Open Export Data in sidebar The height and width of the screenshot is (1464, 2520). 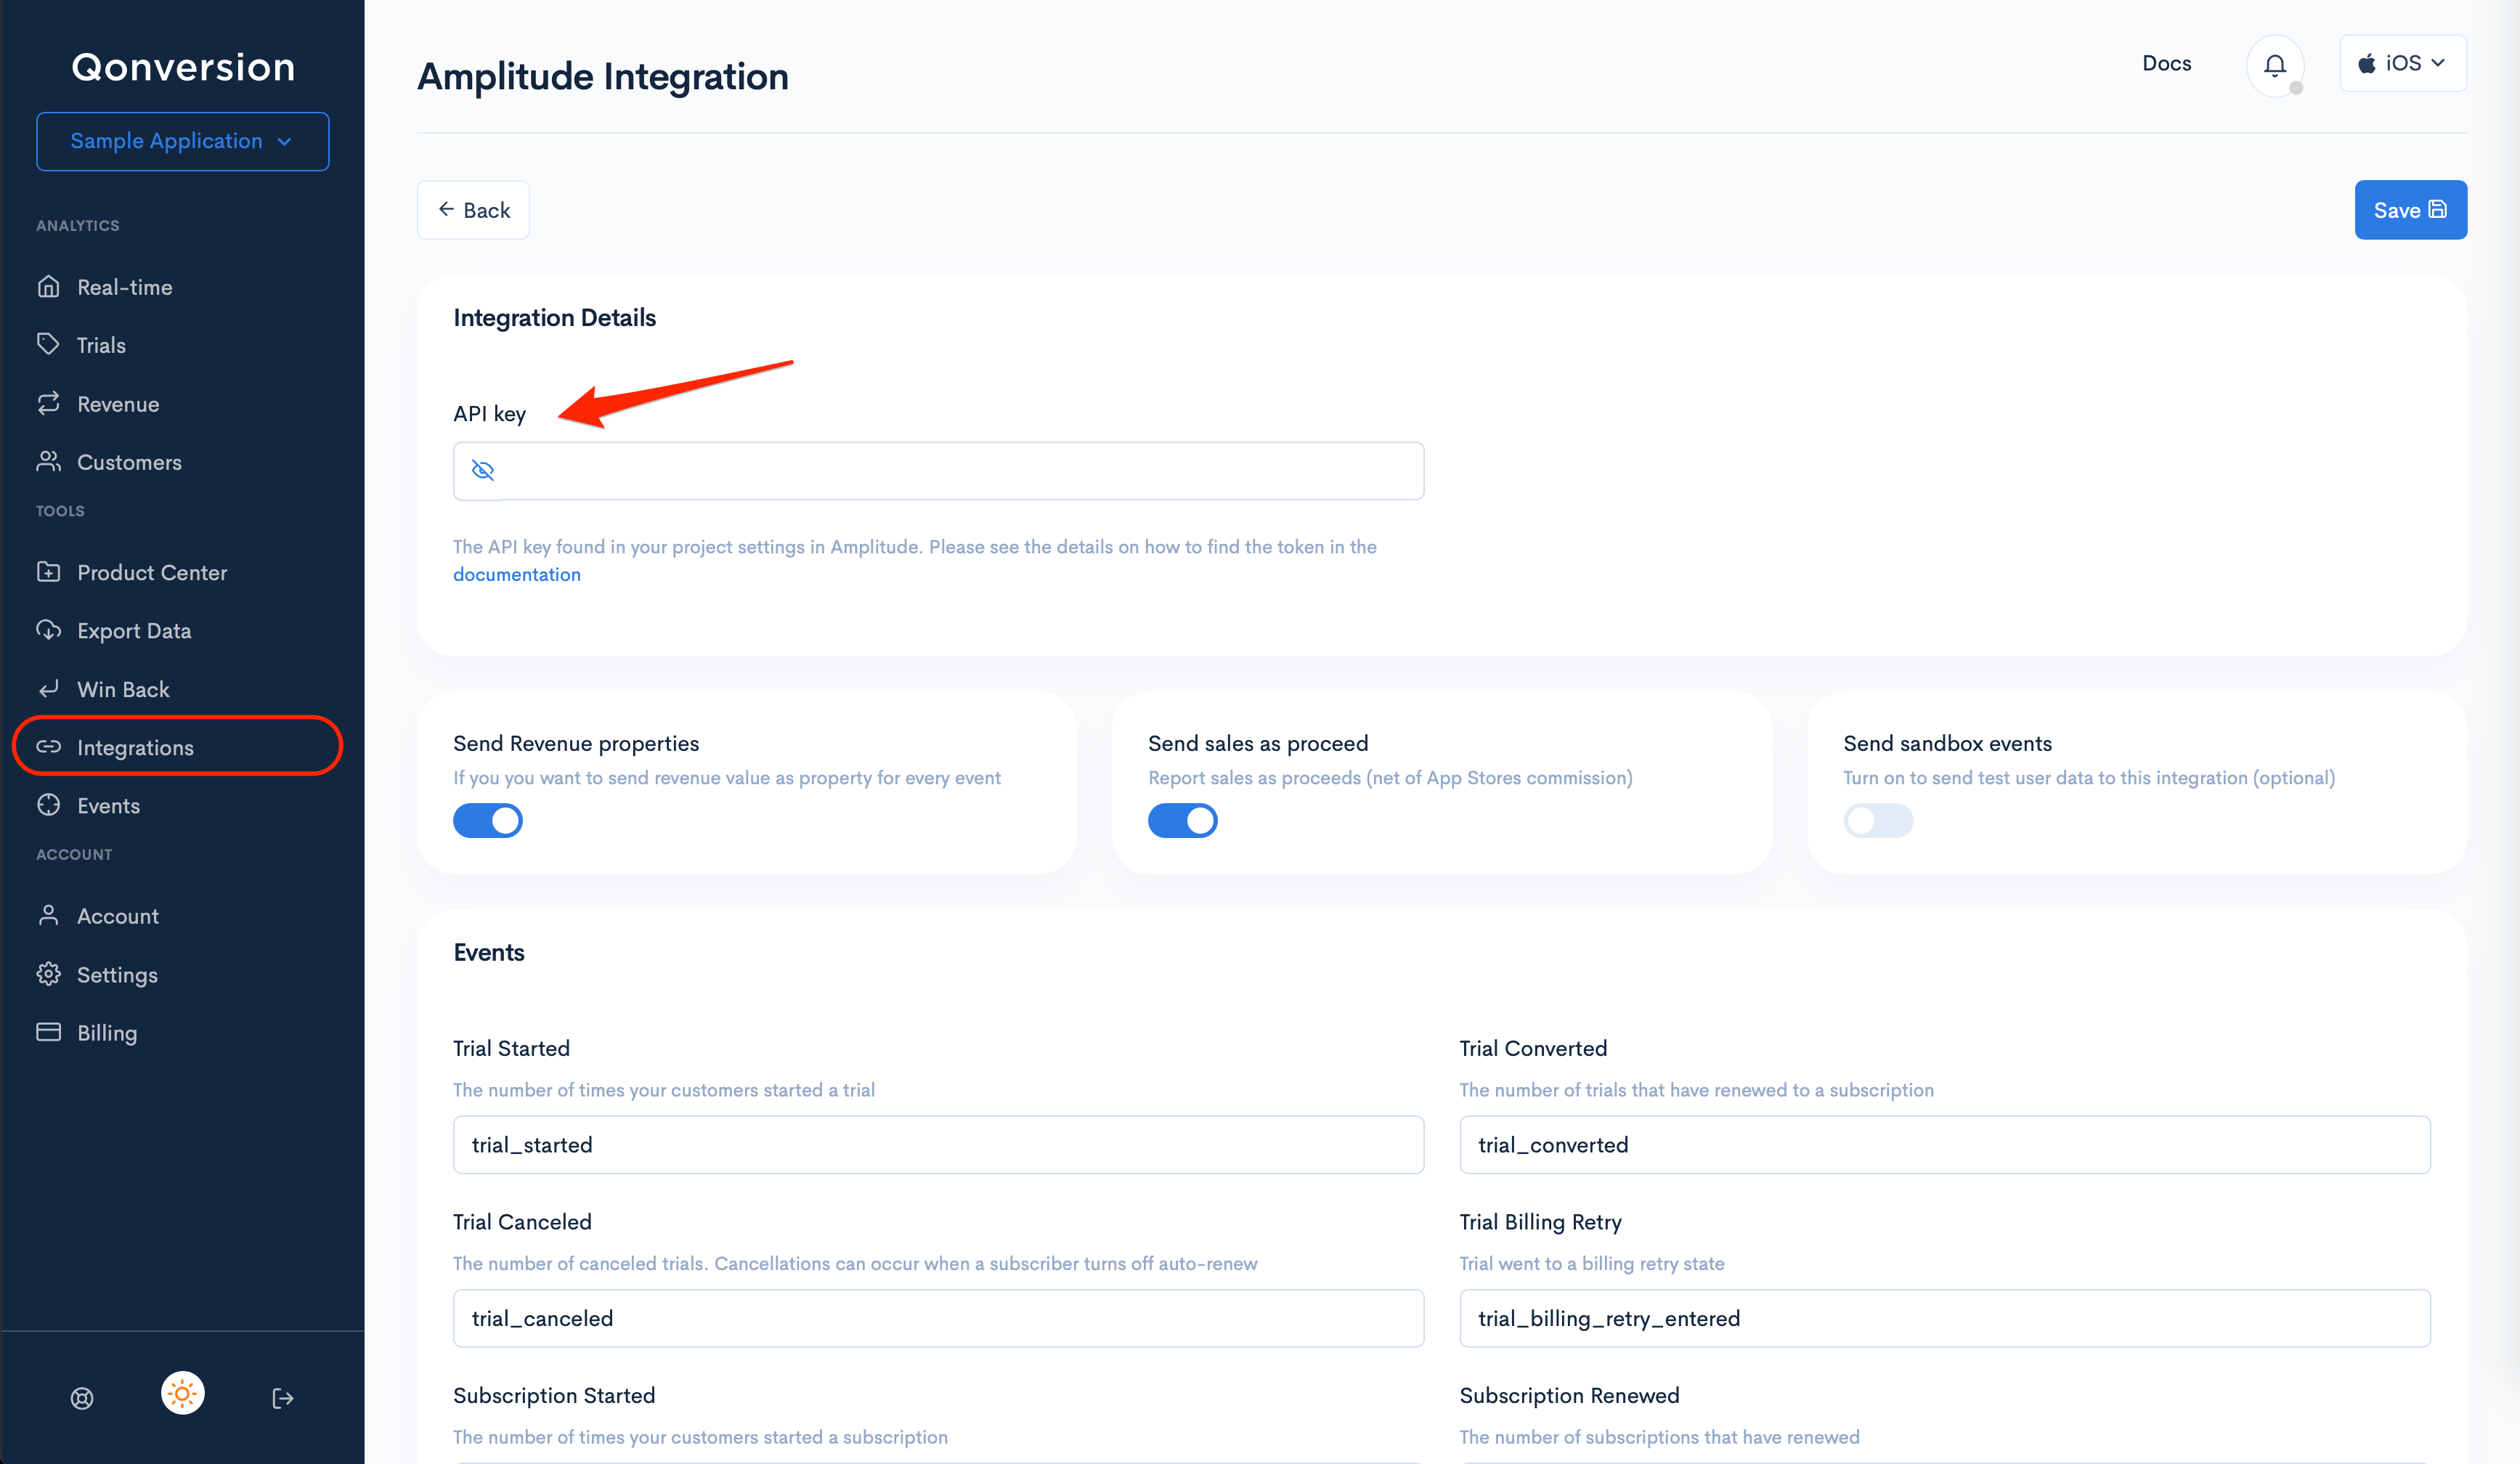click(134, 631)
